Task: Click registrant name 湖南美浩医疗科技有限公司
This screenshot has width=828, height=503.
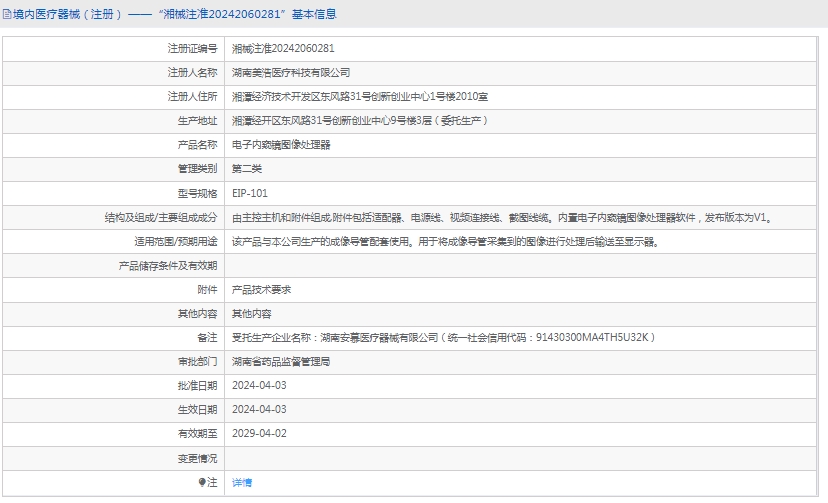Action: point(291,72)
